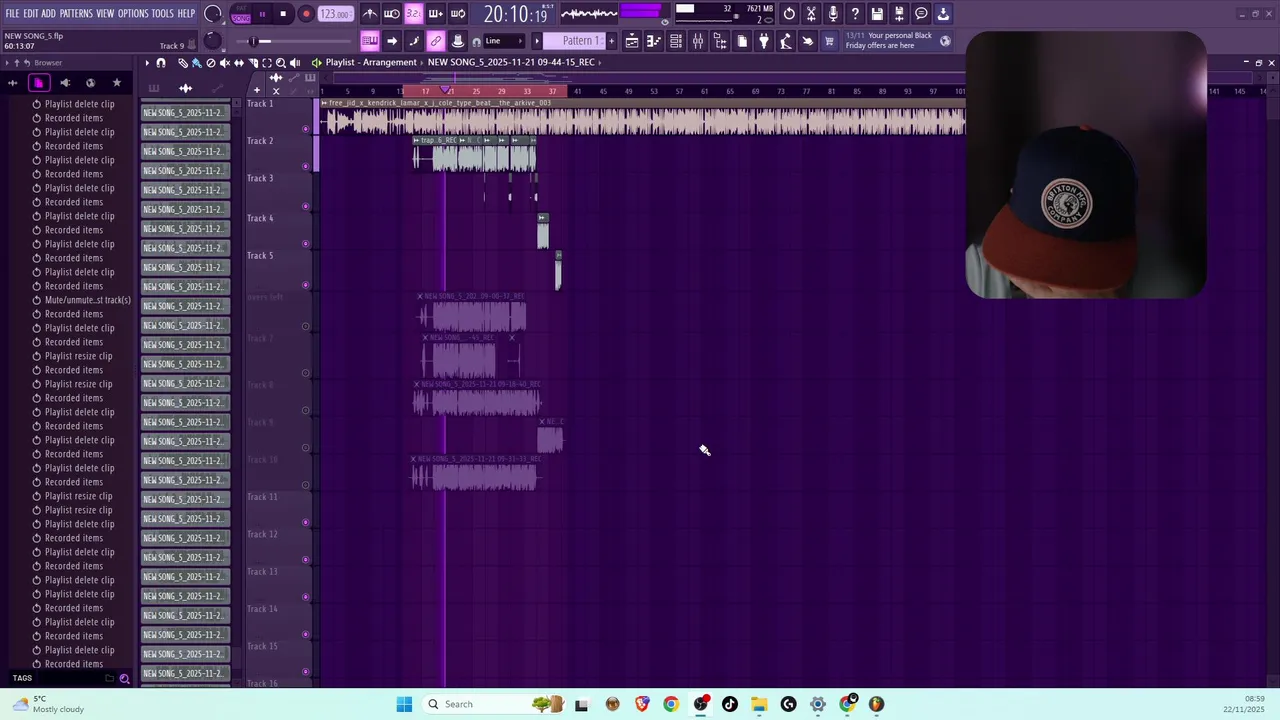Mute Track 1 using its green dot
The width and height of the screenshot is (1280, 720).
[x=306, y=129]
